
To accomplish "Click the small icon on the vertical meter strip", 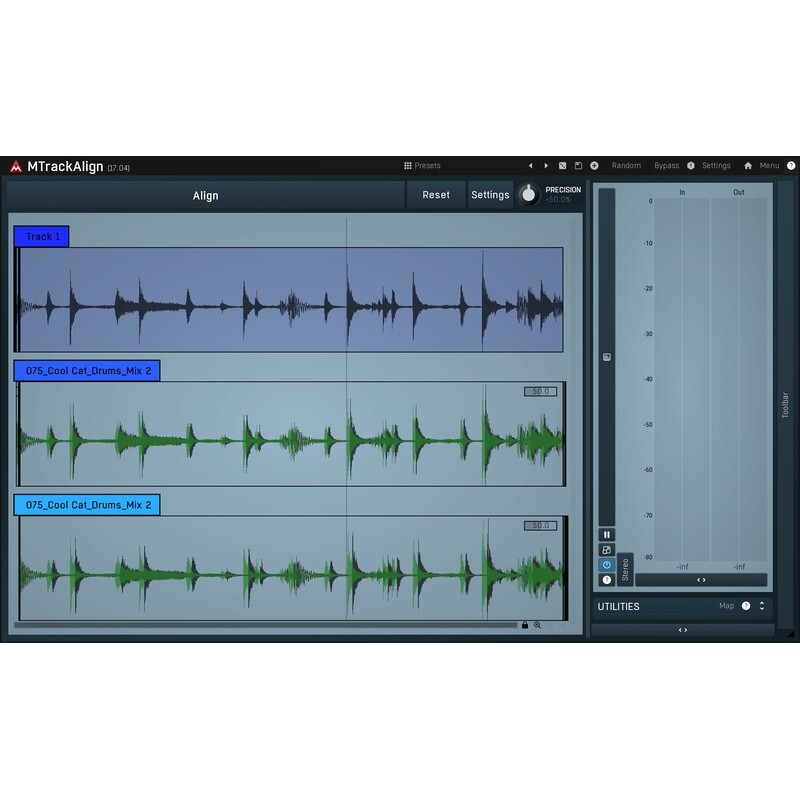I will tap(607, 357).
